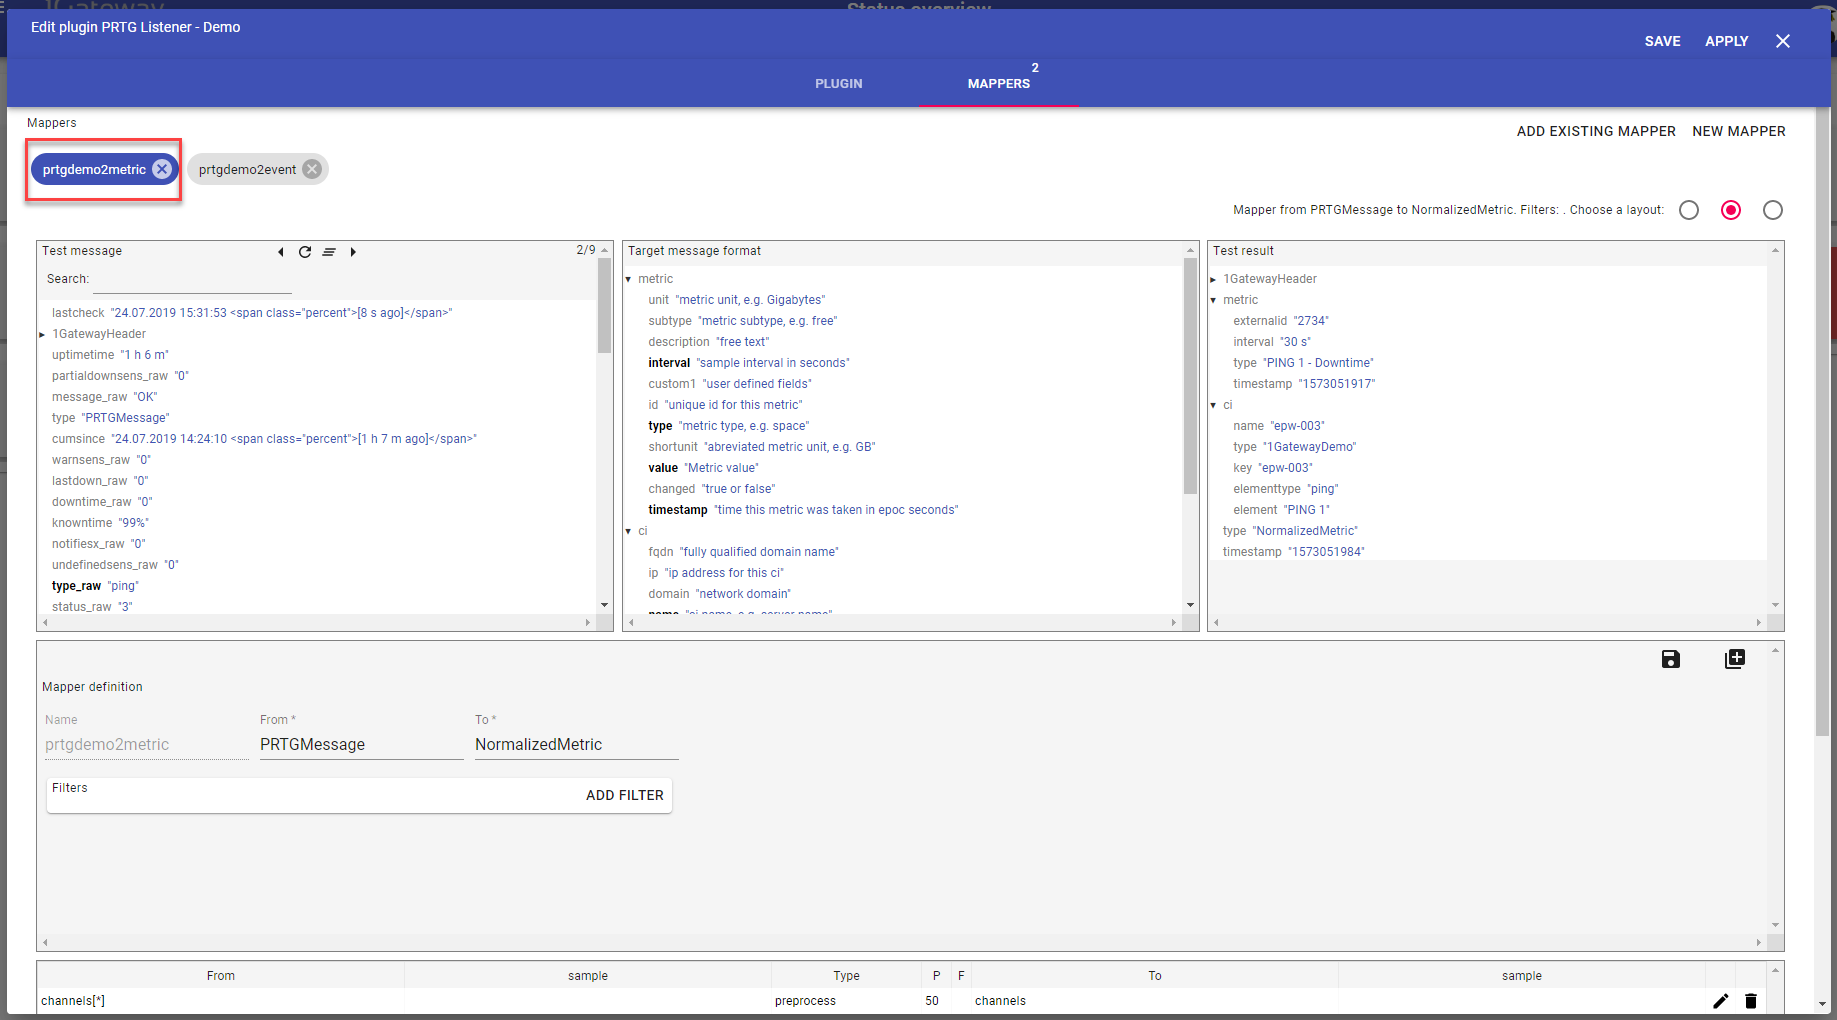Collapse the metric node in Test result
The image size is (1837, 1020).
(x=1213, y=300)
